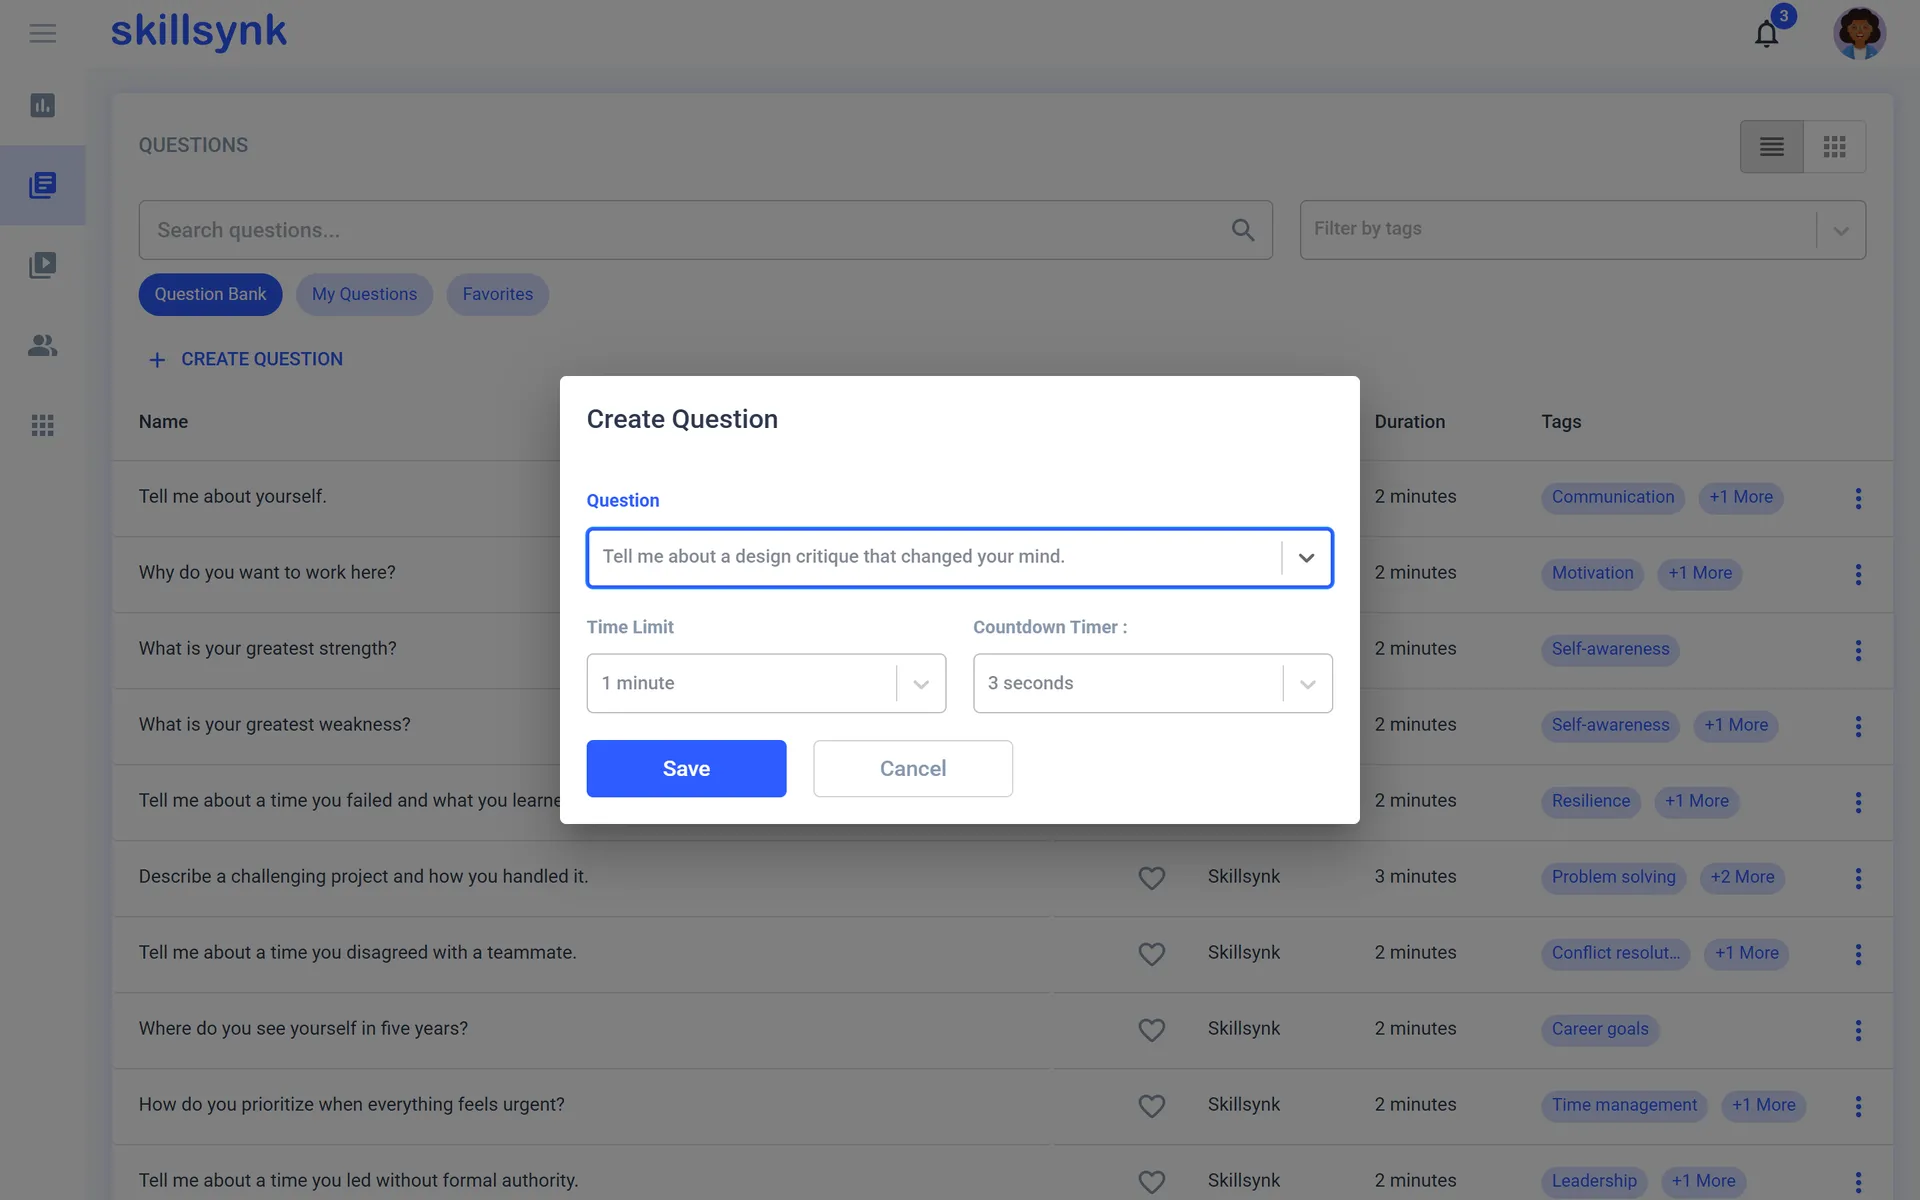Open the Time Limit dropdown
The height and width of the screenshot is (1200, 1920).
click(x=766, y=683)
